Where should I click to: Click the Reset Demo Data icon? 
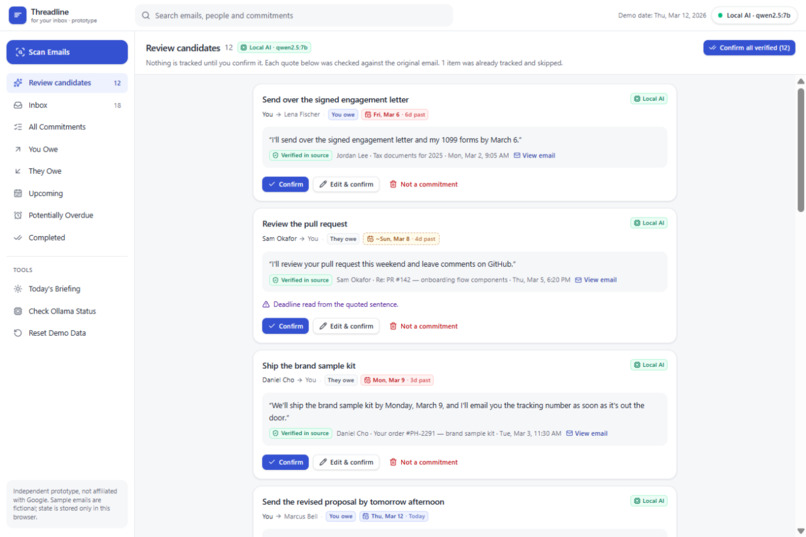click(x=18, y=333)
